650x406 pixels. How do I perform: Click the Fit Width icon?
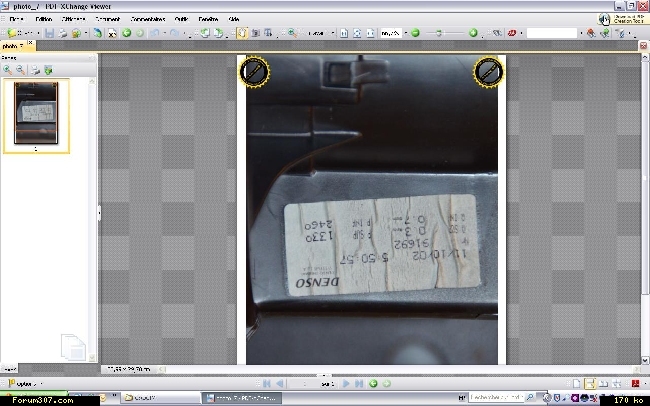(x=370, y=33)
